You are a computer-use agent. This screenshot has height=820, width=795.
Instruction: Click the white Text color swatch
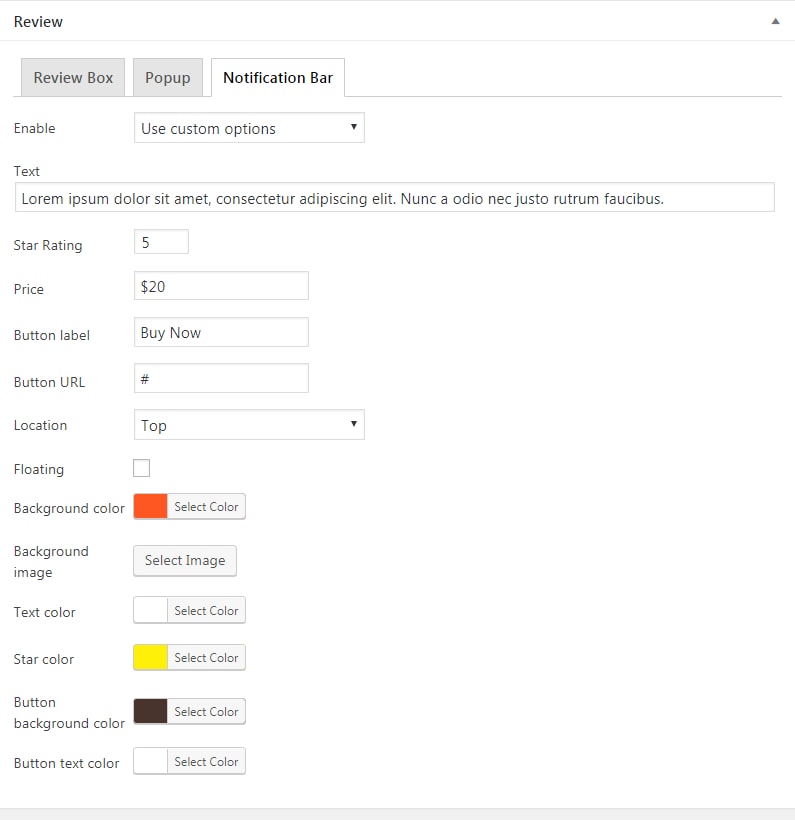click(151, 611)
